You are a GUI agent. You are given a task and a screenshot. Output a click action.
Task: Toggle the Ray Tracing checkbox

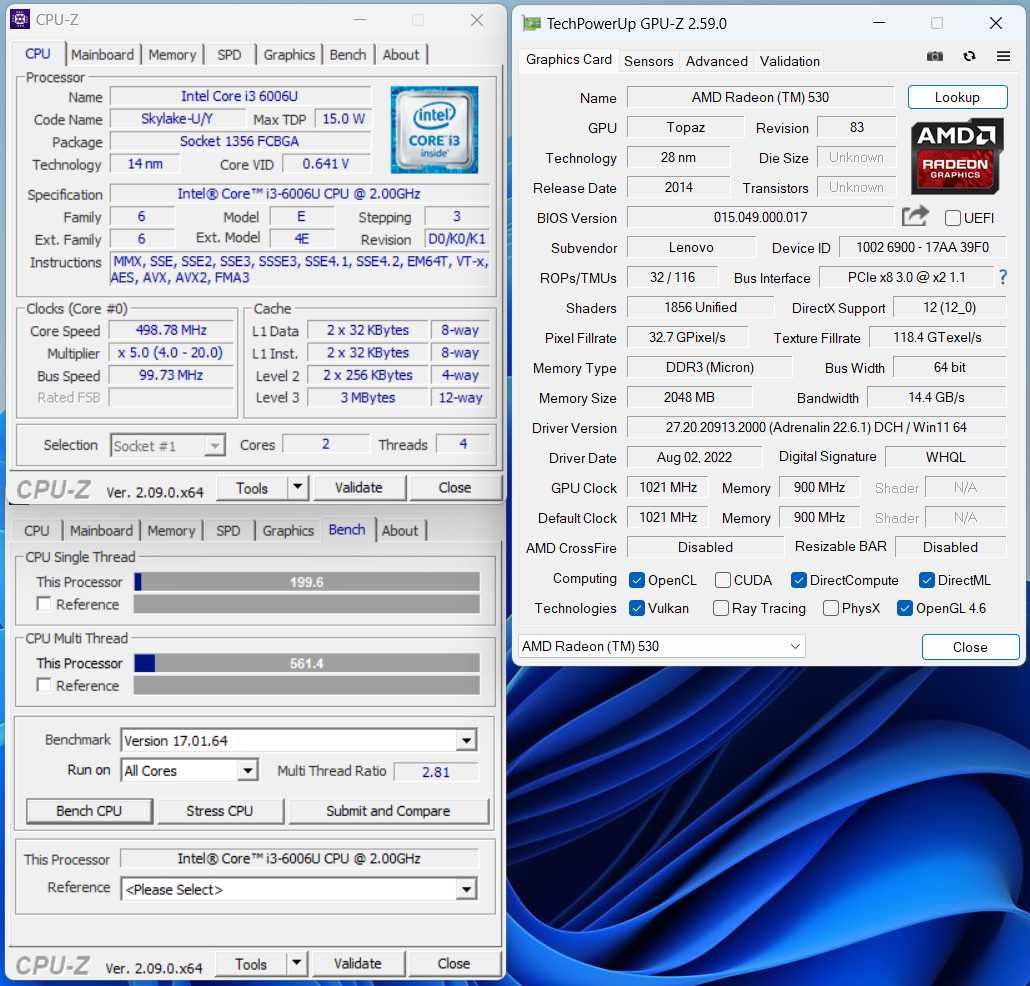[x=721, y=608]
